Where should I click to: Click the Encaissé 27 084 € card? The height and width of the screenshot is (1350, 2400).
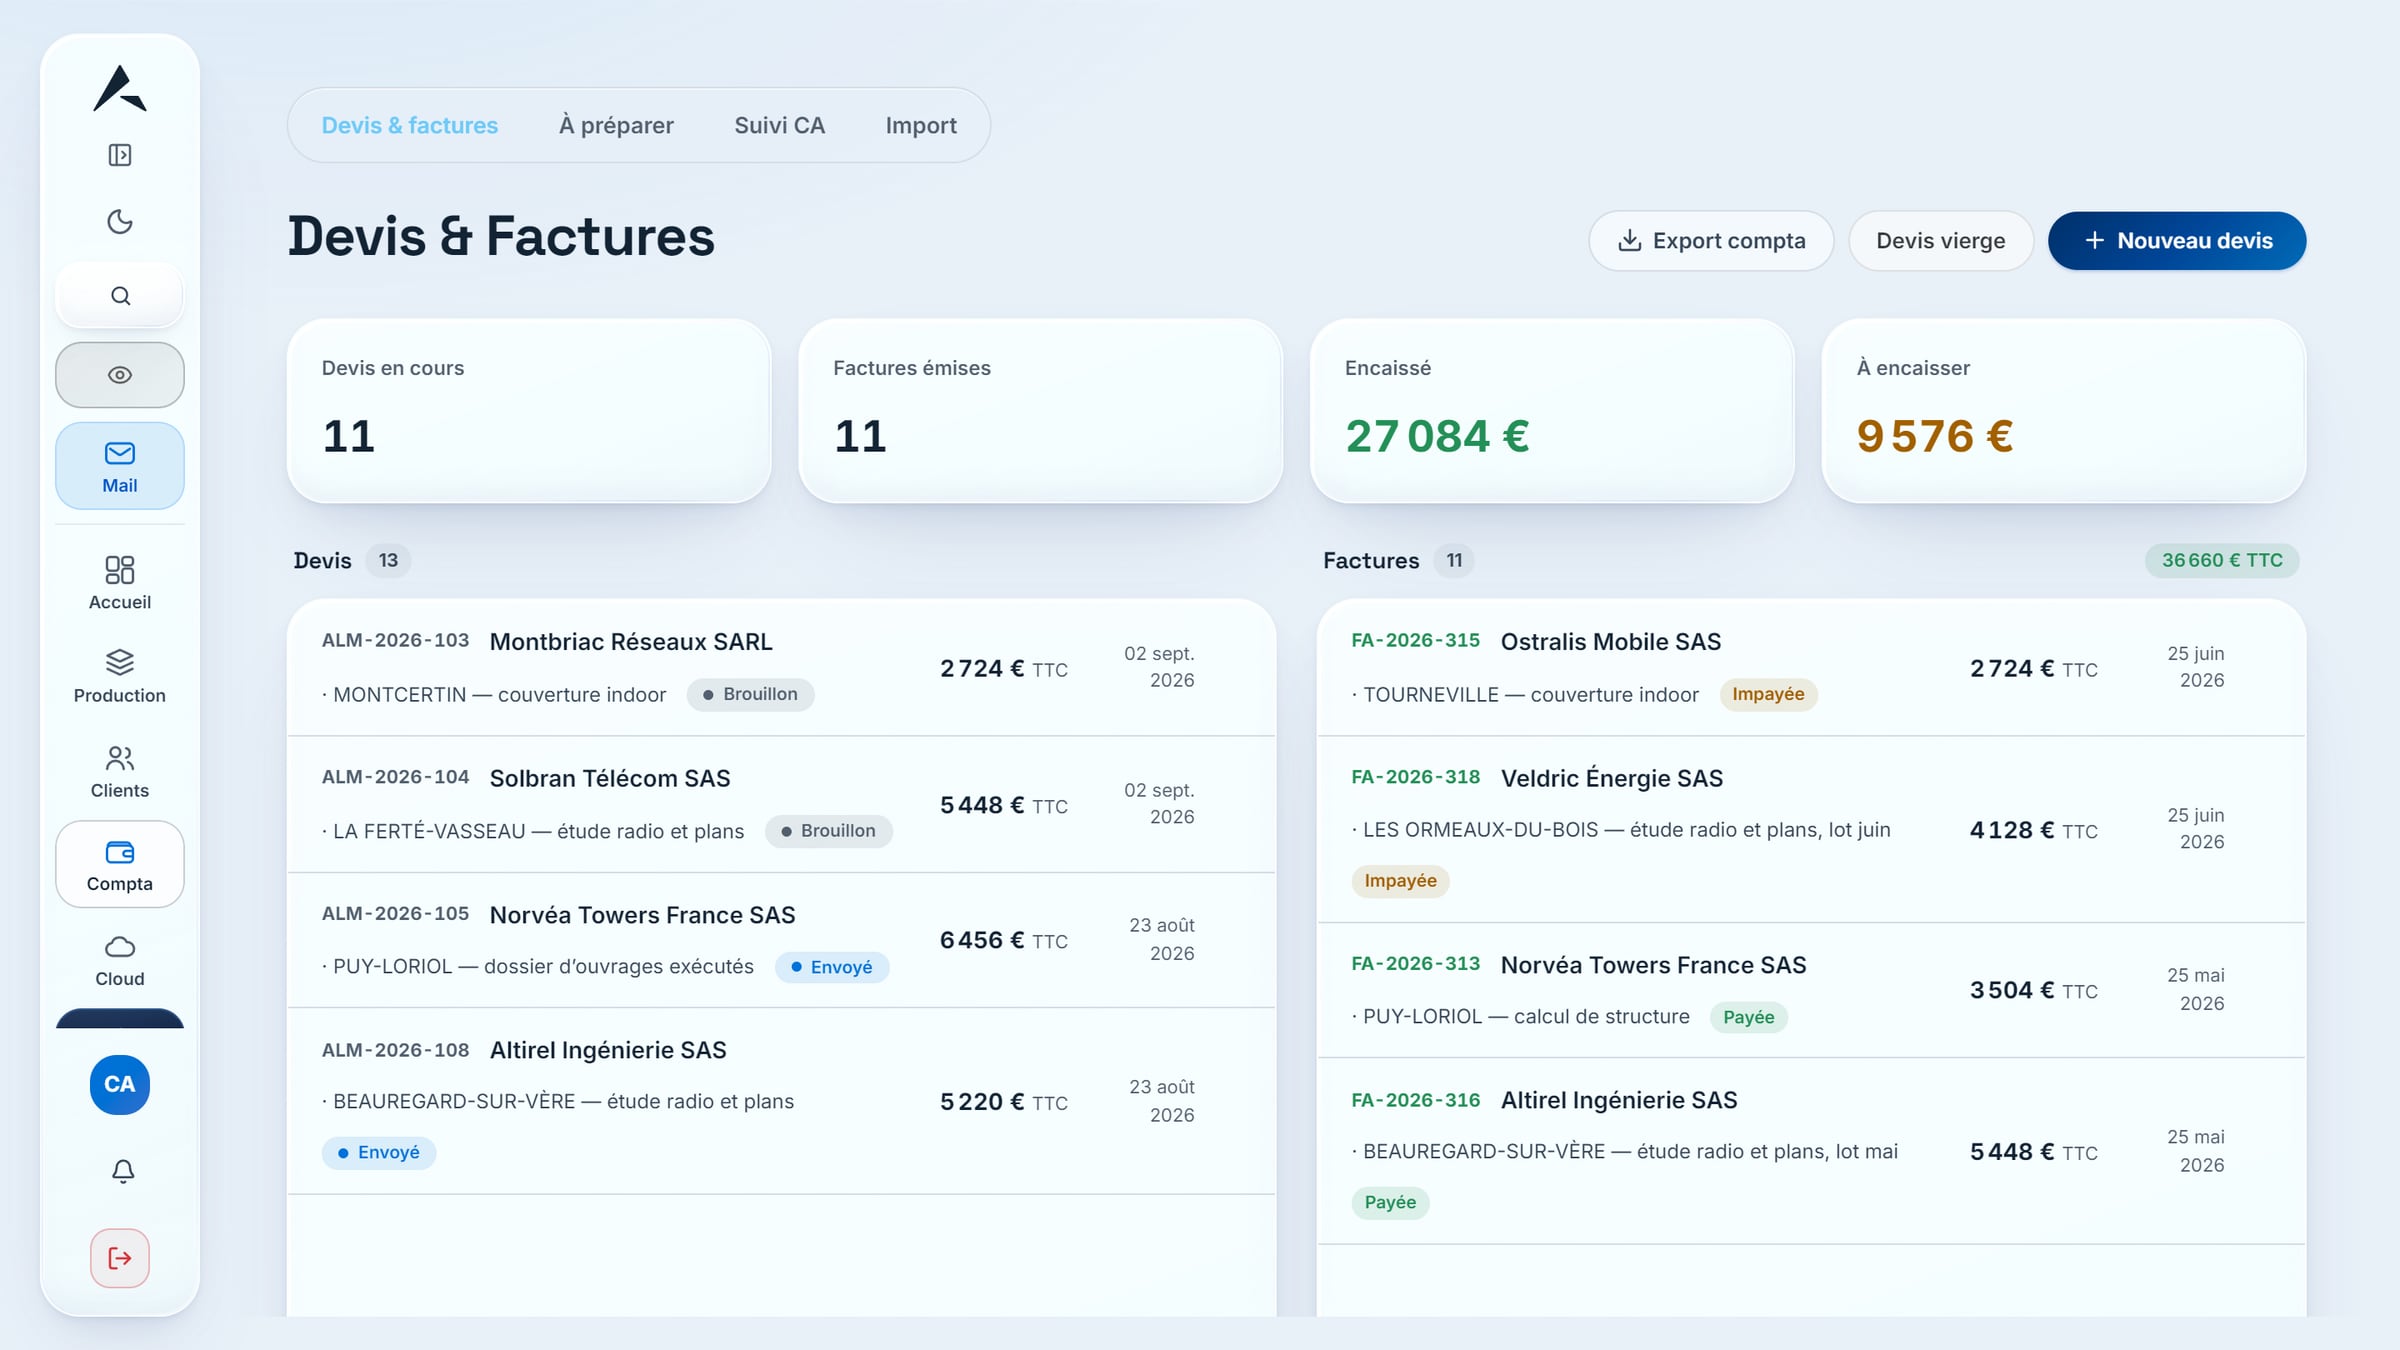coord(1552,410)
